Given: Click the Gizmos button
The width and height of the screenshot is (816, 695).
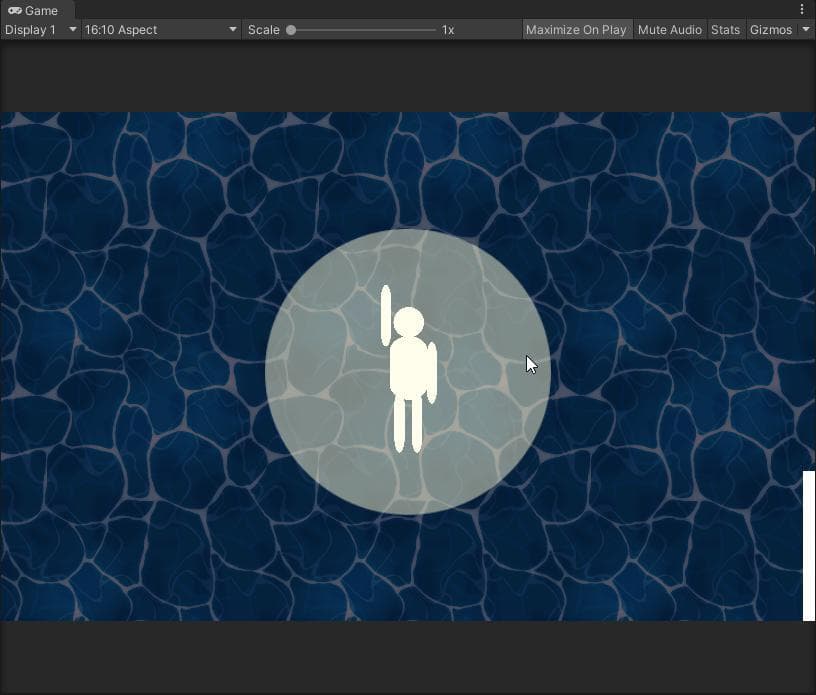Looking at the screenshot, I should point(771,30).
